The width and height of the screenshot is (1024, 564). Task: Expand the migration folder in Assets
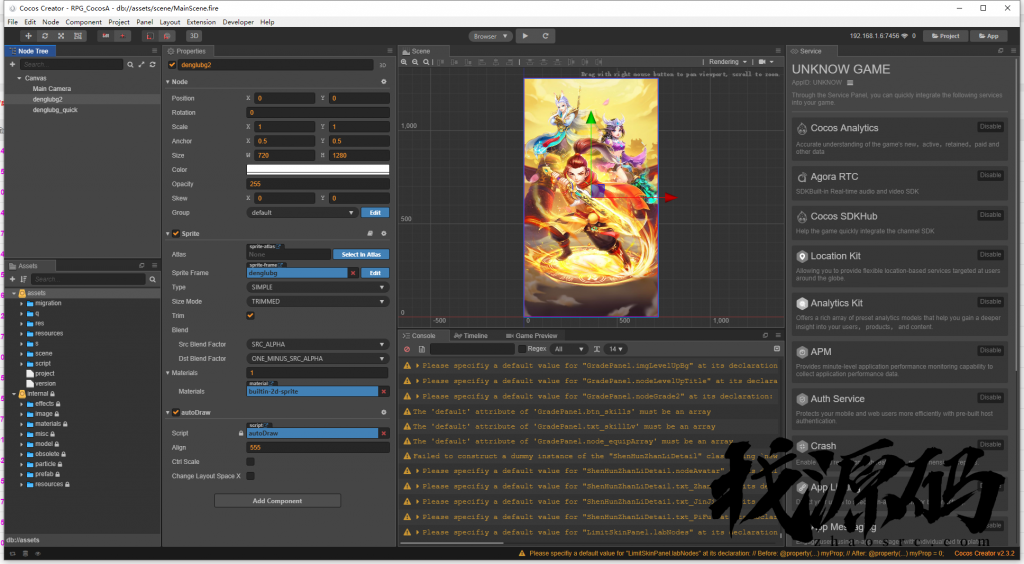(x=22, y=304)
